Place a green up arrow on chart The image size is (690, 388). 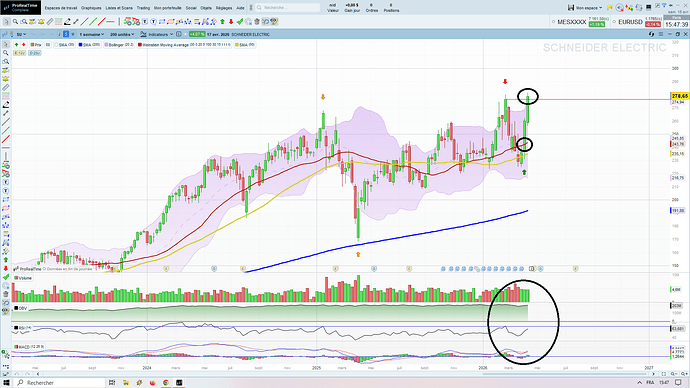click(x=222, y=22)
